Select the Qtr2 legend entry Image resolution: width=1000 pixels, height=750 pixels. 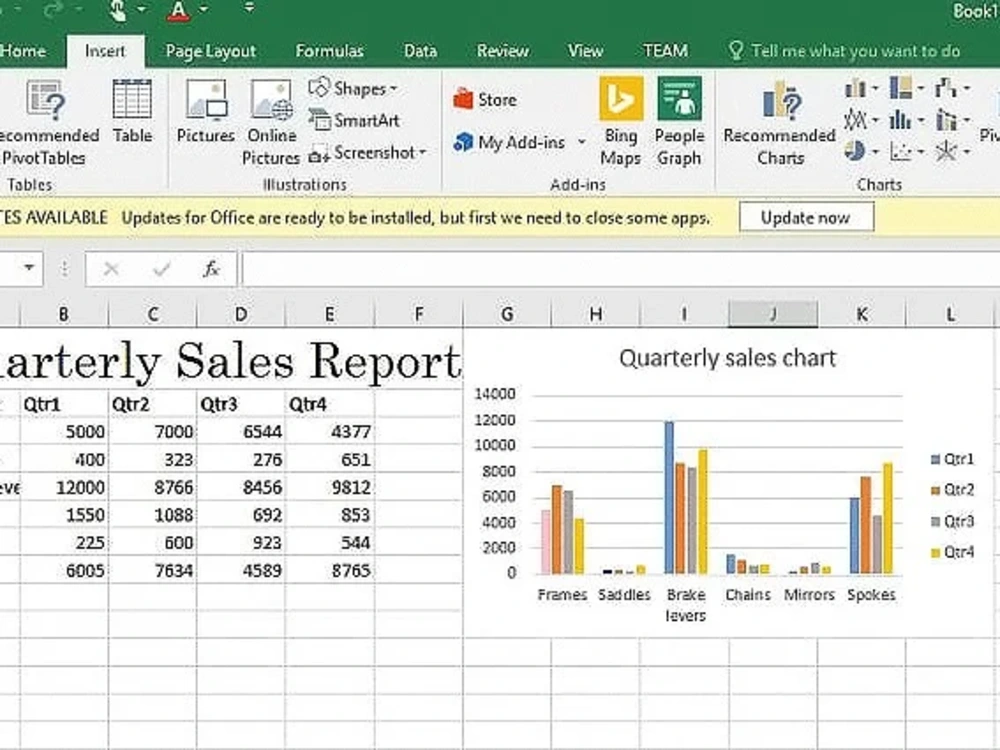952,490
